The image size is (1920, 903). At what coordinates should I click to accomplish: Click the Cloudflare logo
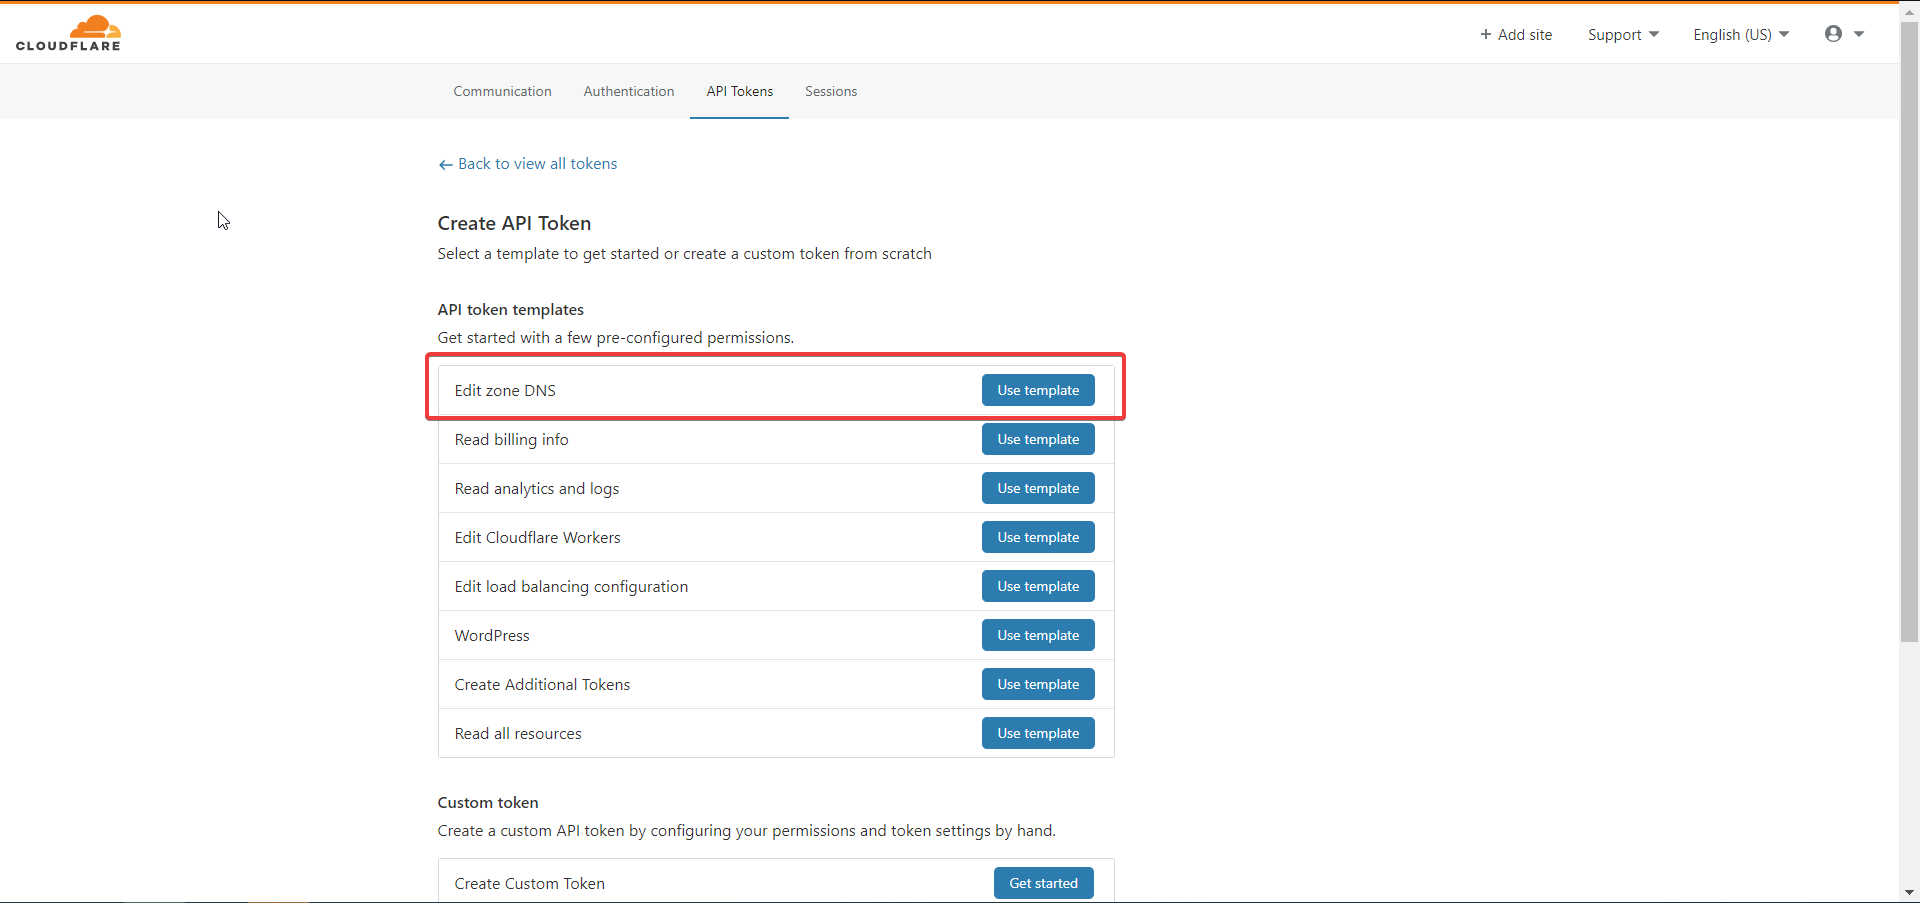pyautogui.click(x=68, y=33)
